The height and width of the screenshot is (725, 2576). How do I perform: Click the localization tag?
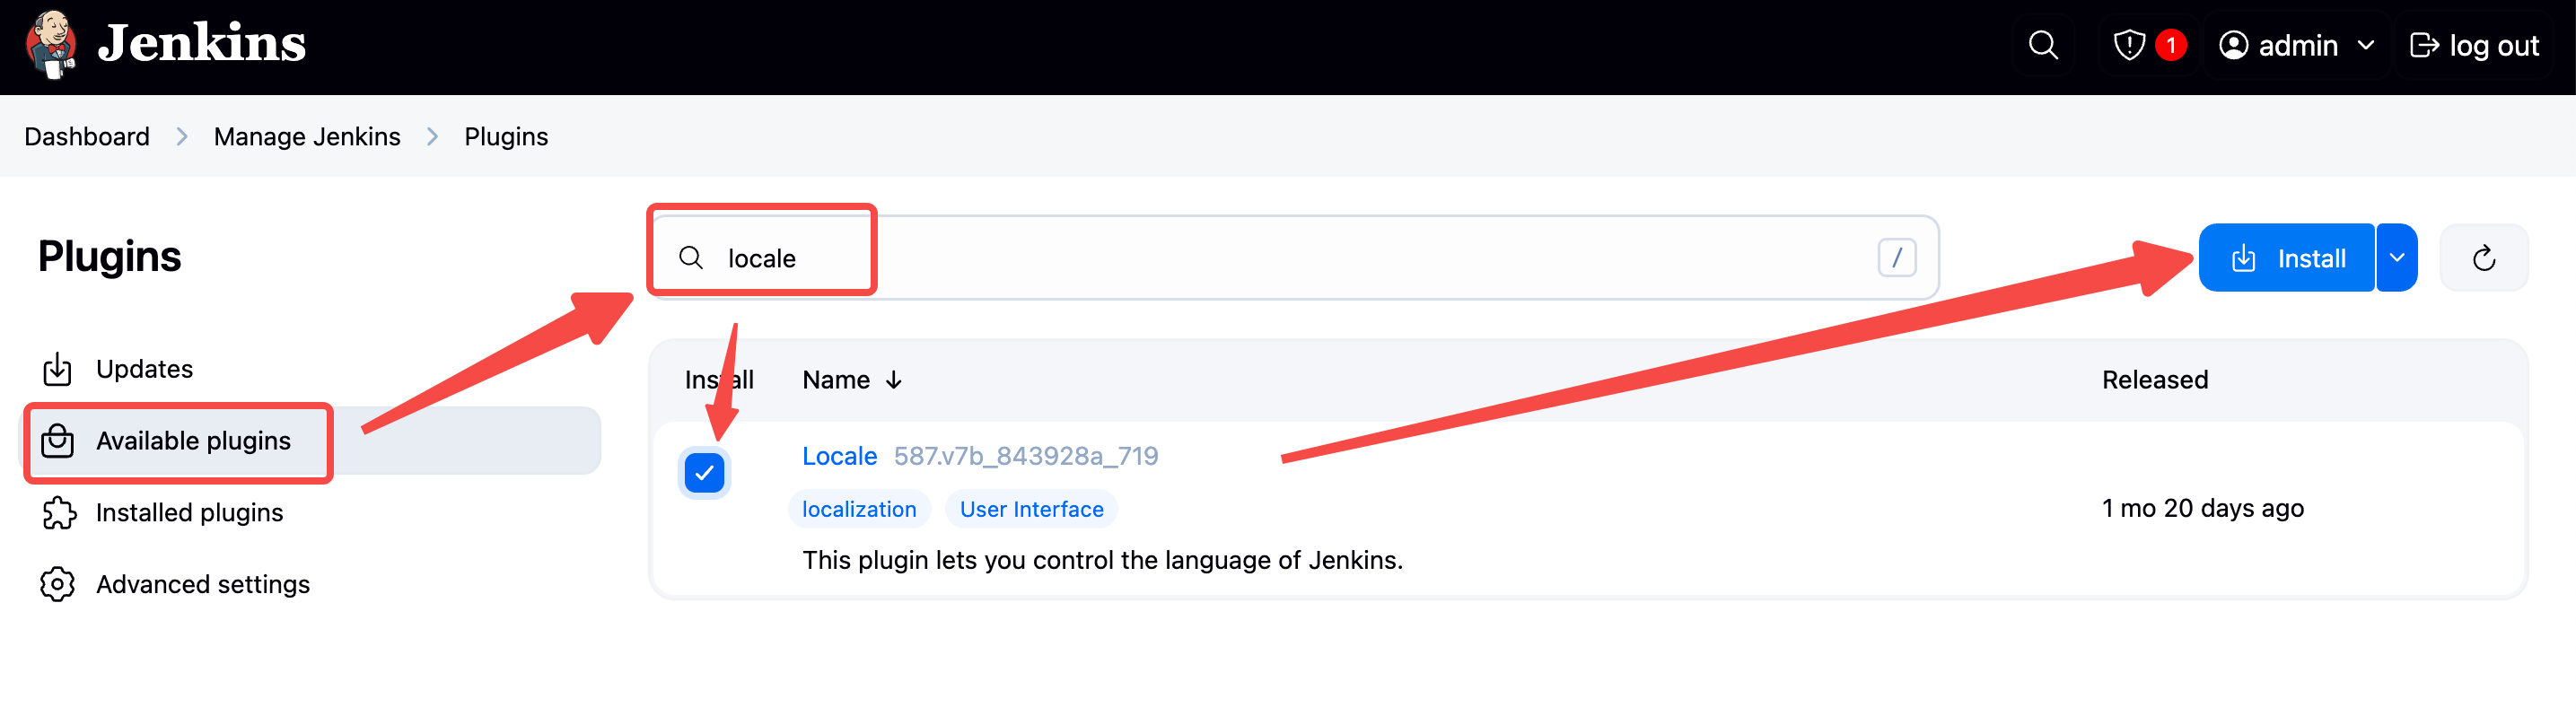(x=859, y=509)
